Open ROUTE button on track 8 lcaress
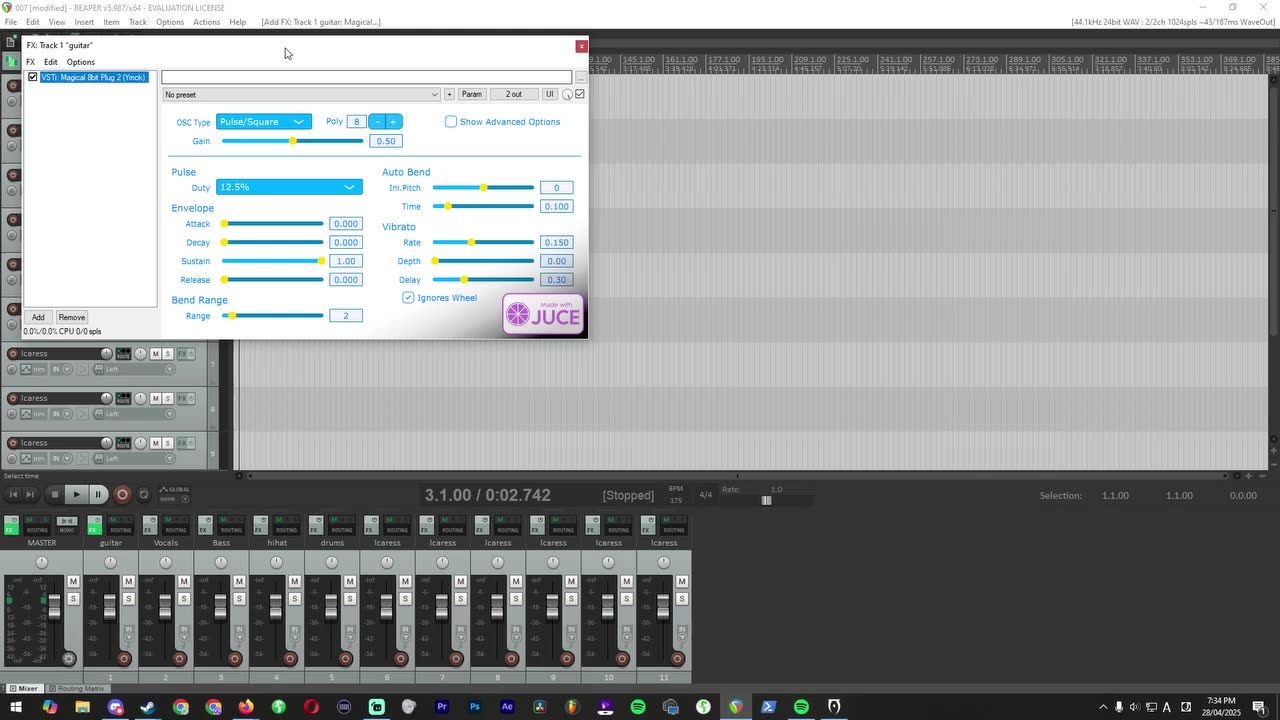Viewport: 1280px width, 720px height. (123, 398)
